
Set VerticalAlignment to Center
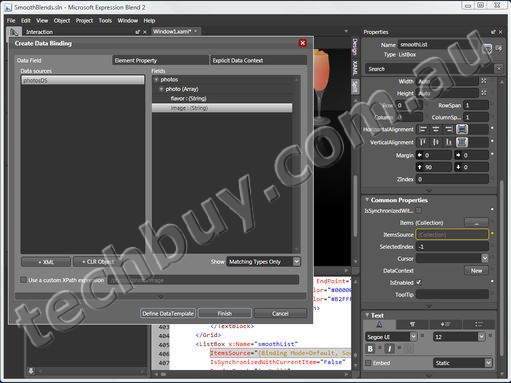coord(436,142)
